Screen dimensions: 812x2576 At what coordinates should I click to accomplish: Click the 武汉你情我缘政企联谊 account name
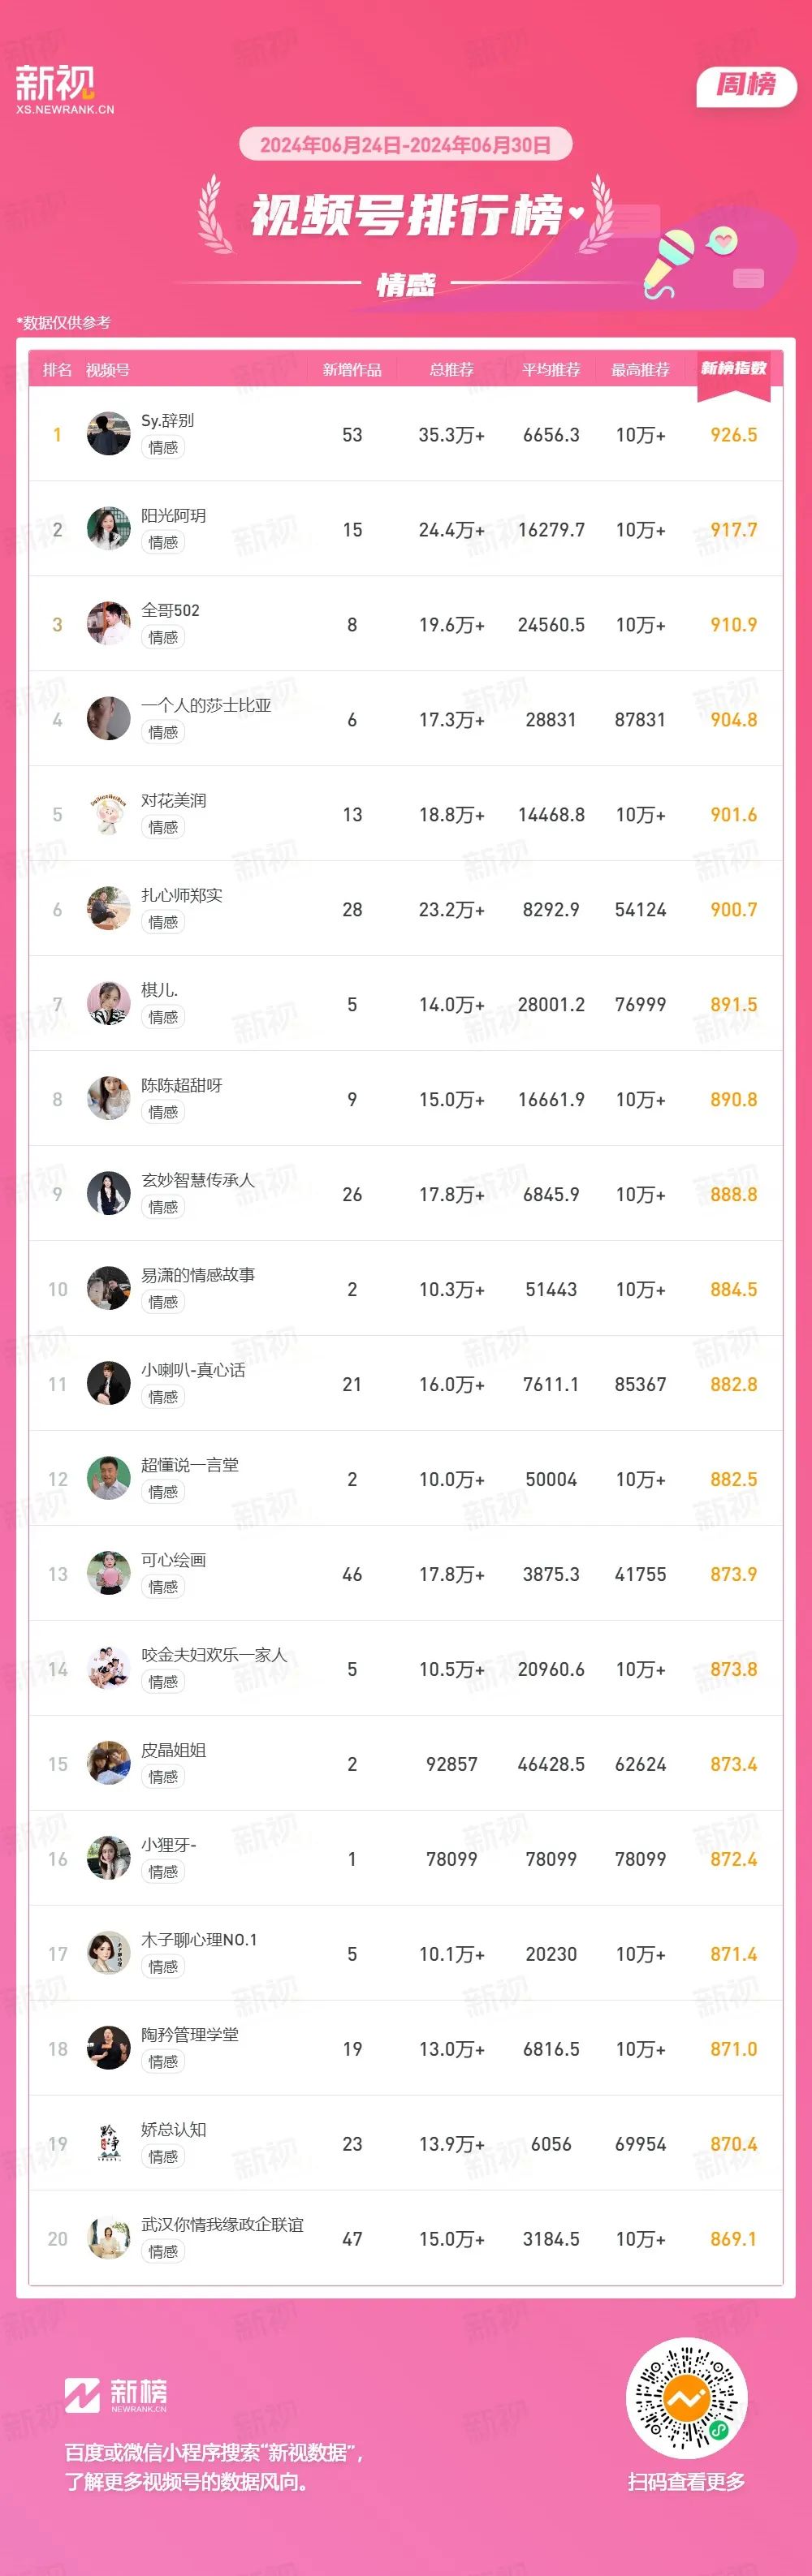tap(222, 2225)
